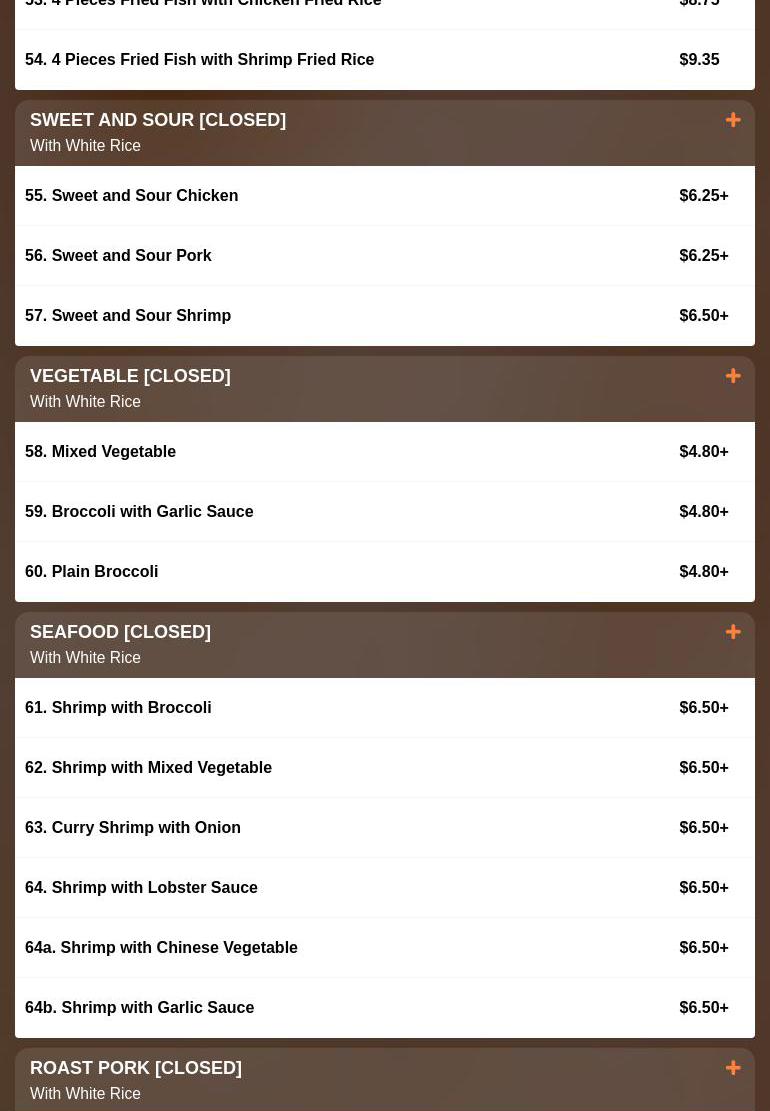This screenshot has height=1111, width=770.
Task: Choose 62. Shrimp with Mixed Vegetable
Action: 148,768
